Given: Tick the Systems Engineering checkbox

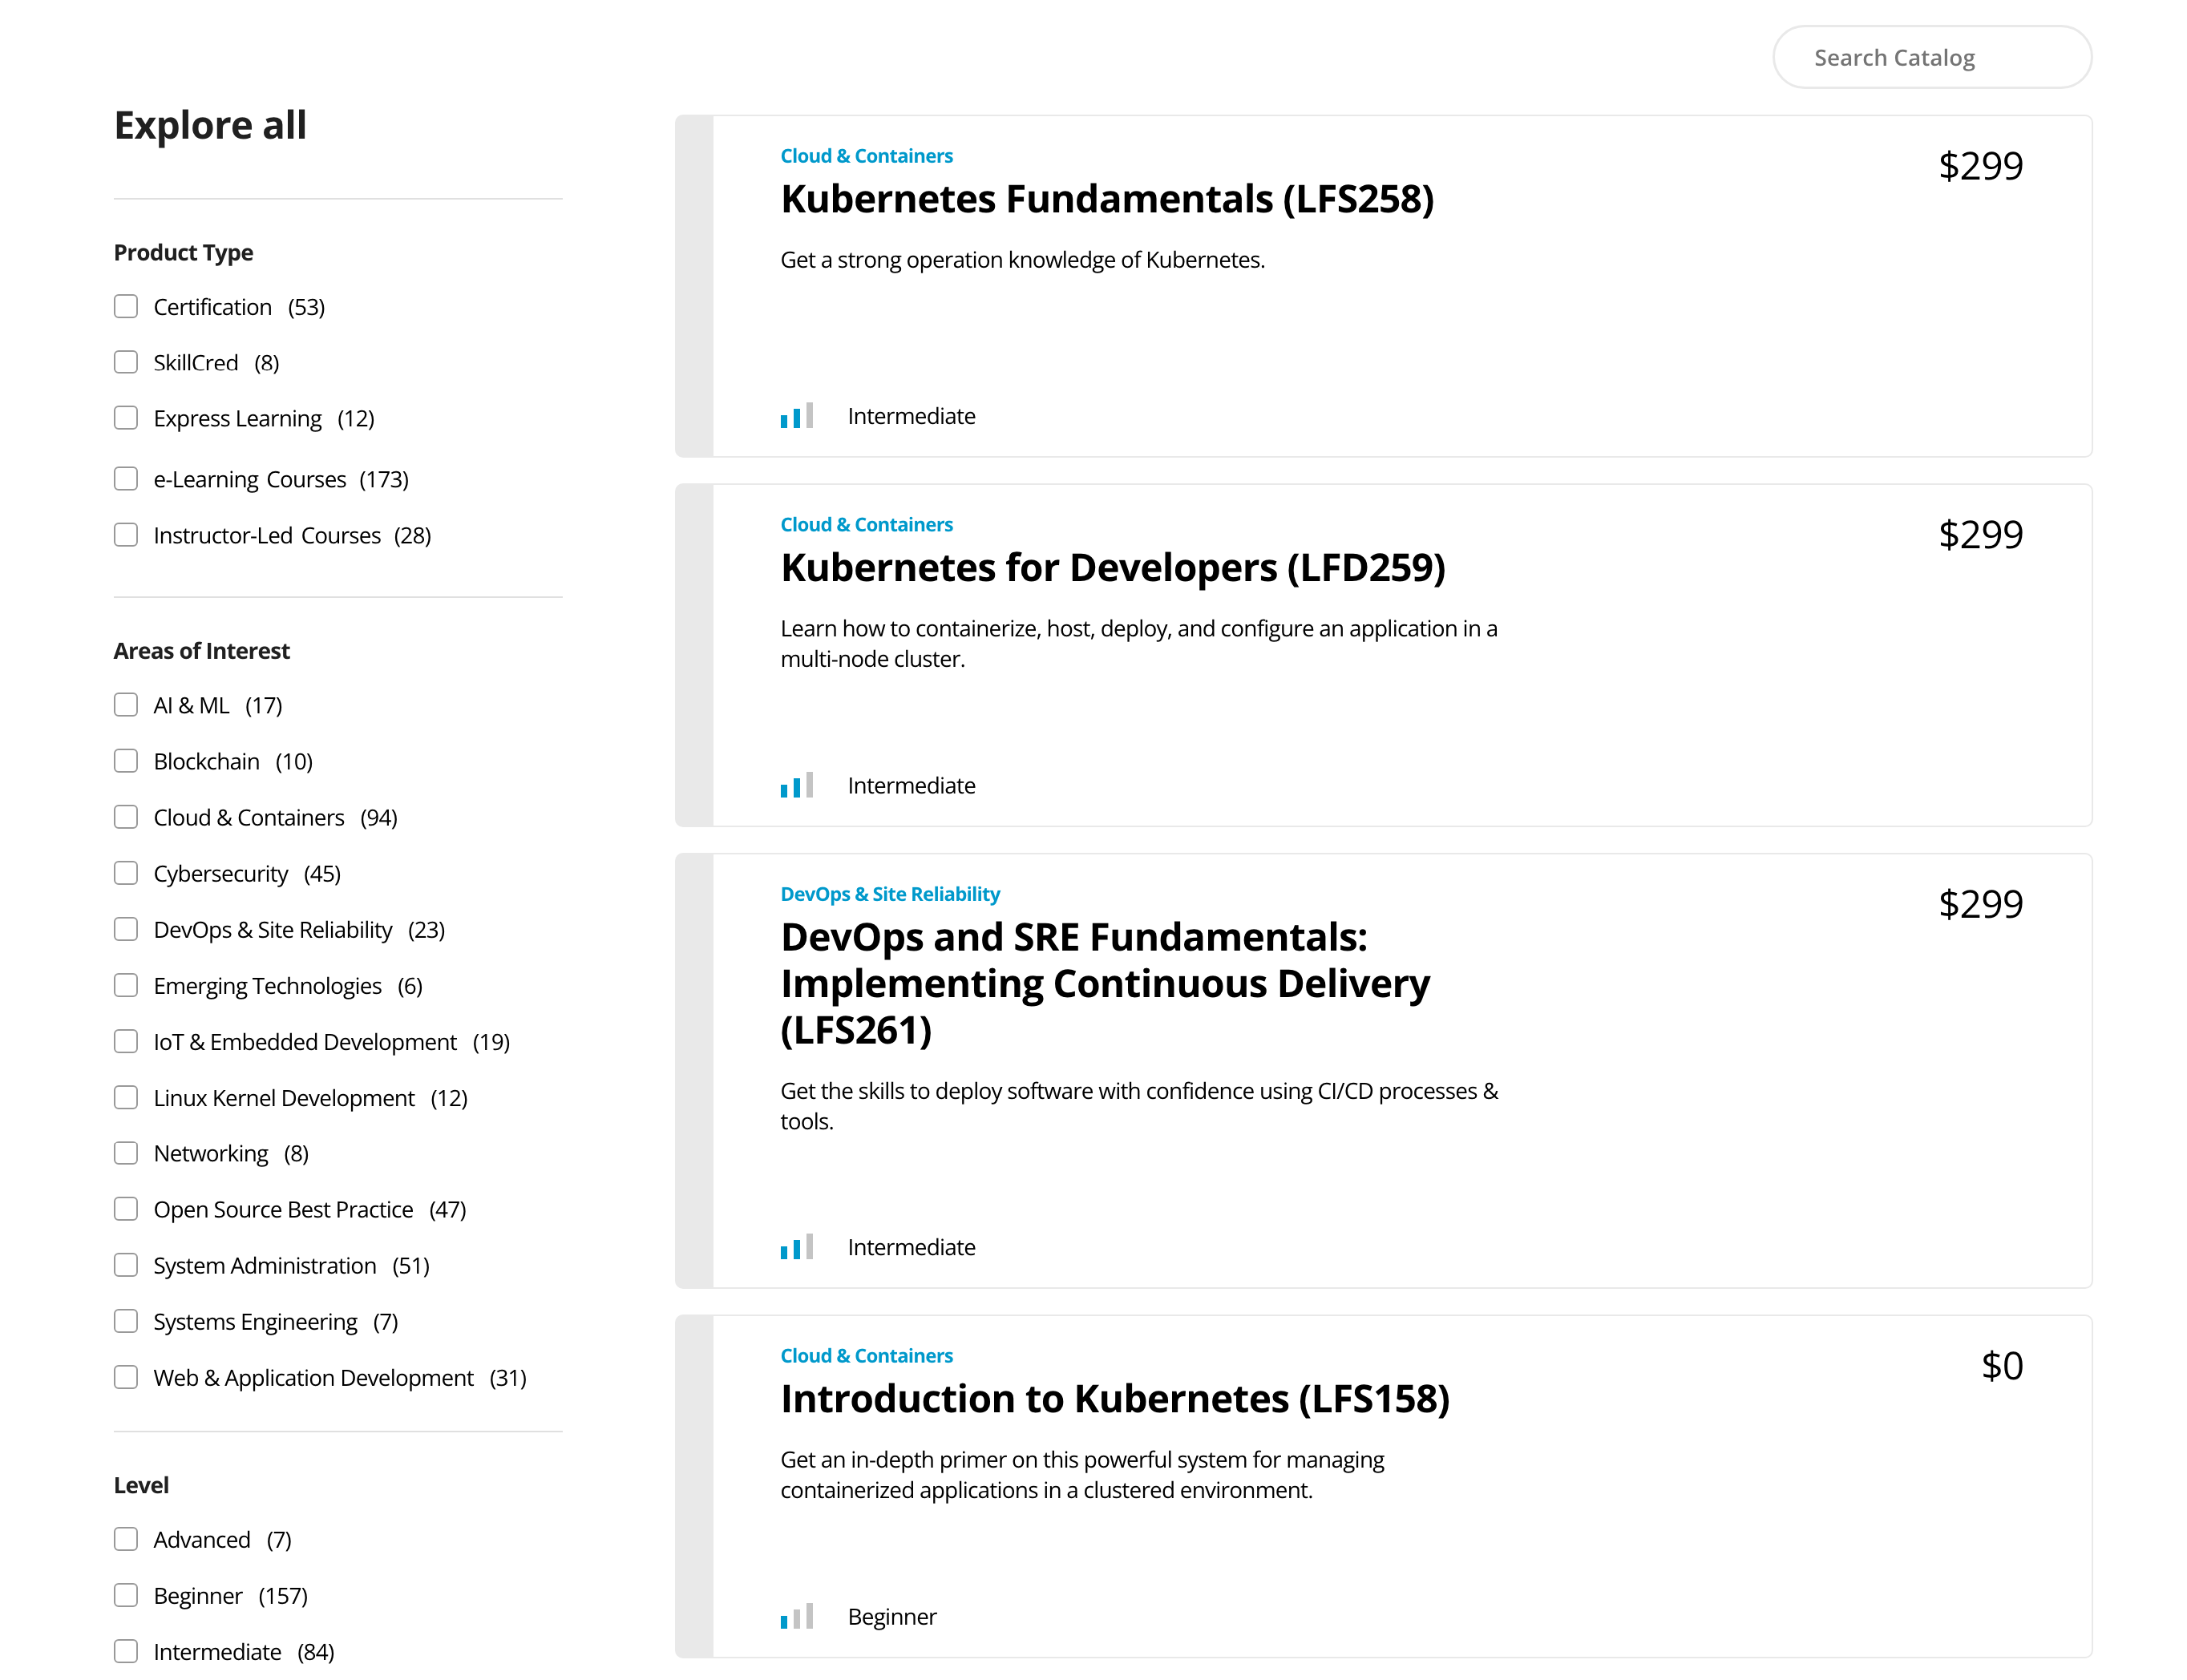Looking at the screenshot, I should pyautogui.click(x=126, y=1321).
